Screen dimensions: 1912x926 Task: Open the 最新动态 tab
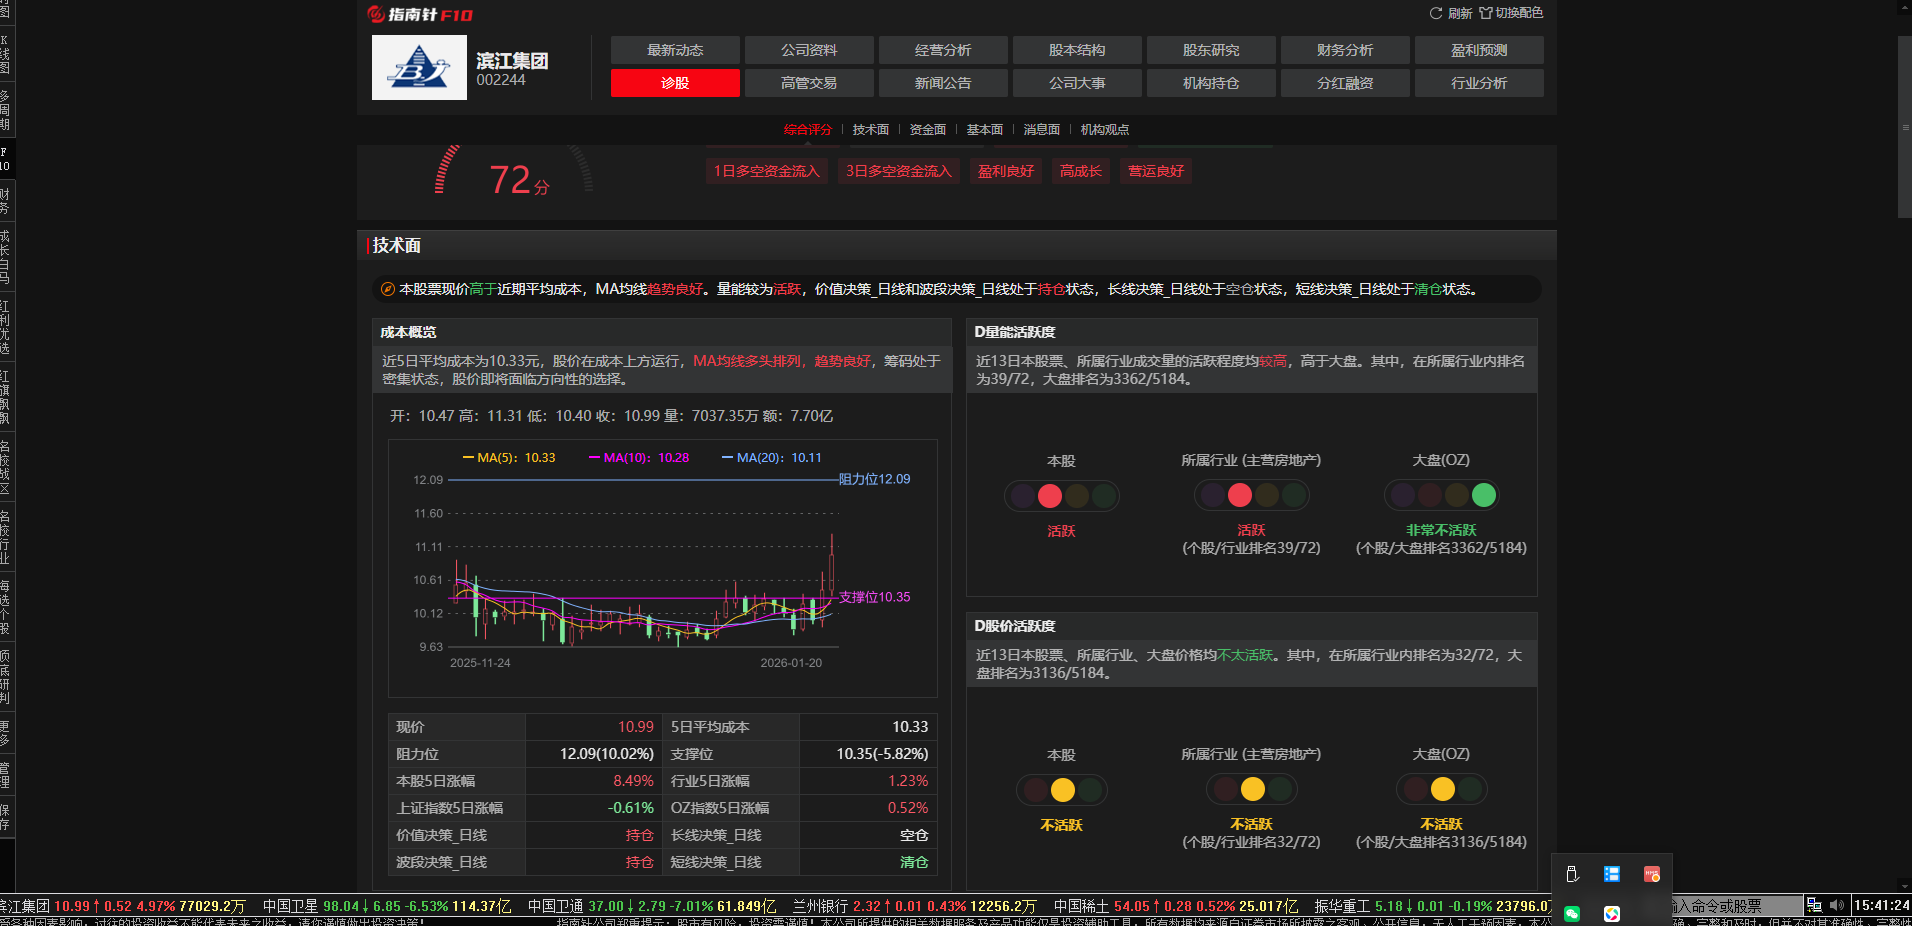coord(675,50)
